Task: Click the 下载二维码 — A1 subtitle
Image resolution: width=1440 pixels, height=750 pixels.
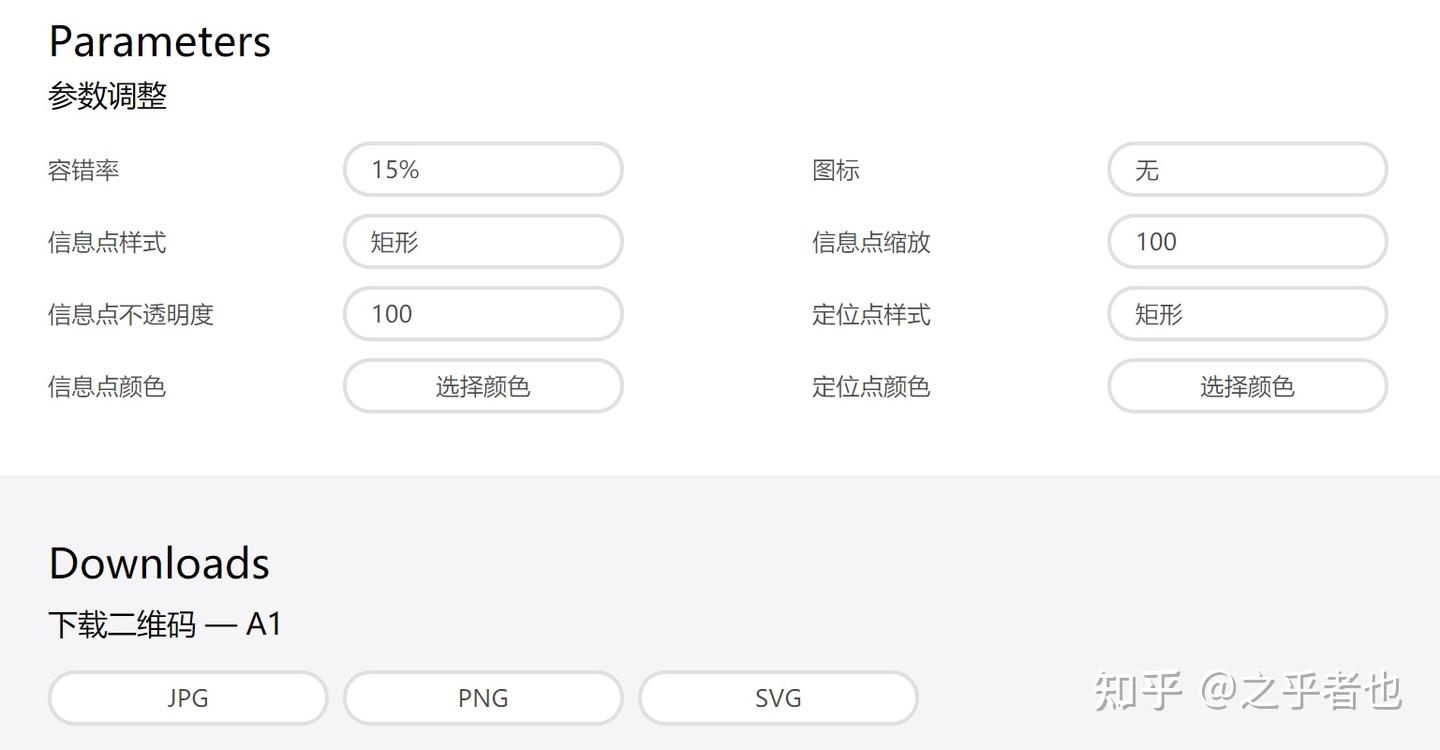Action: [165, 625]
